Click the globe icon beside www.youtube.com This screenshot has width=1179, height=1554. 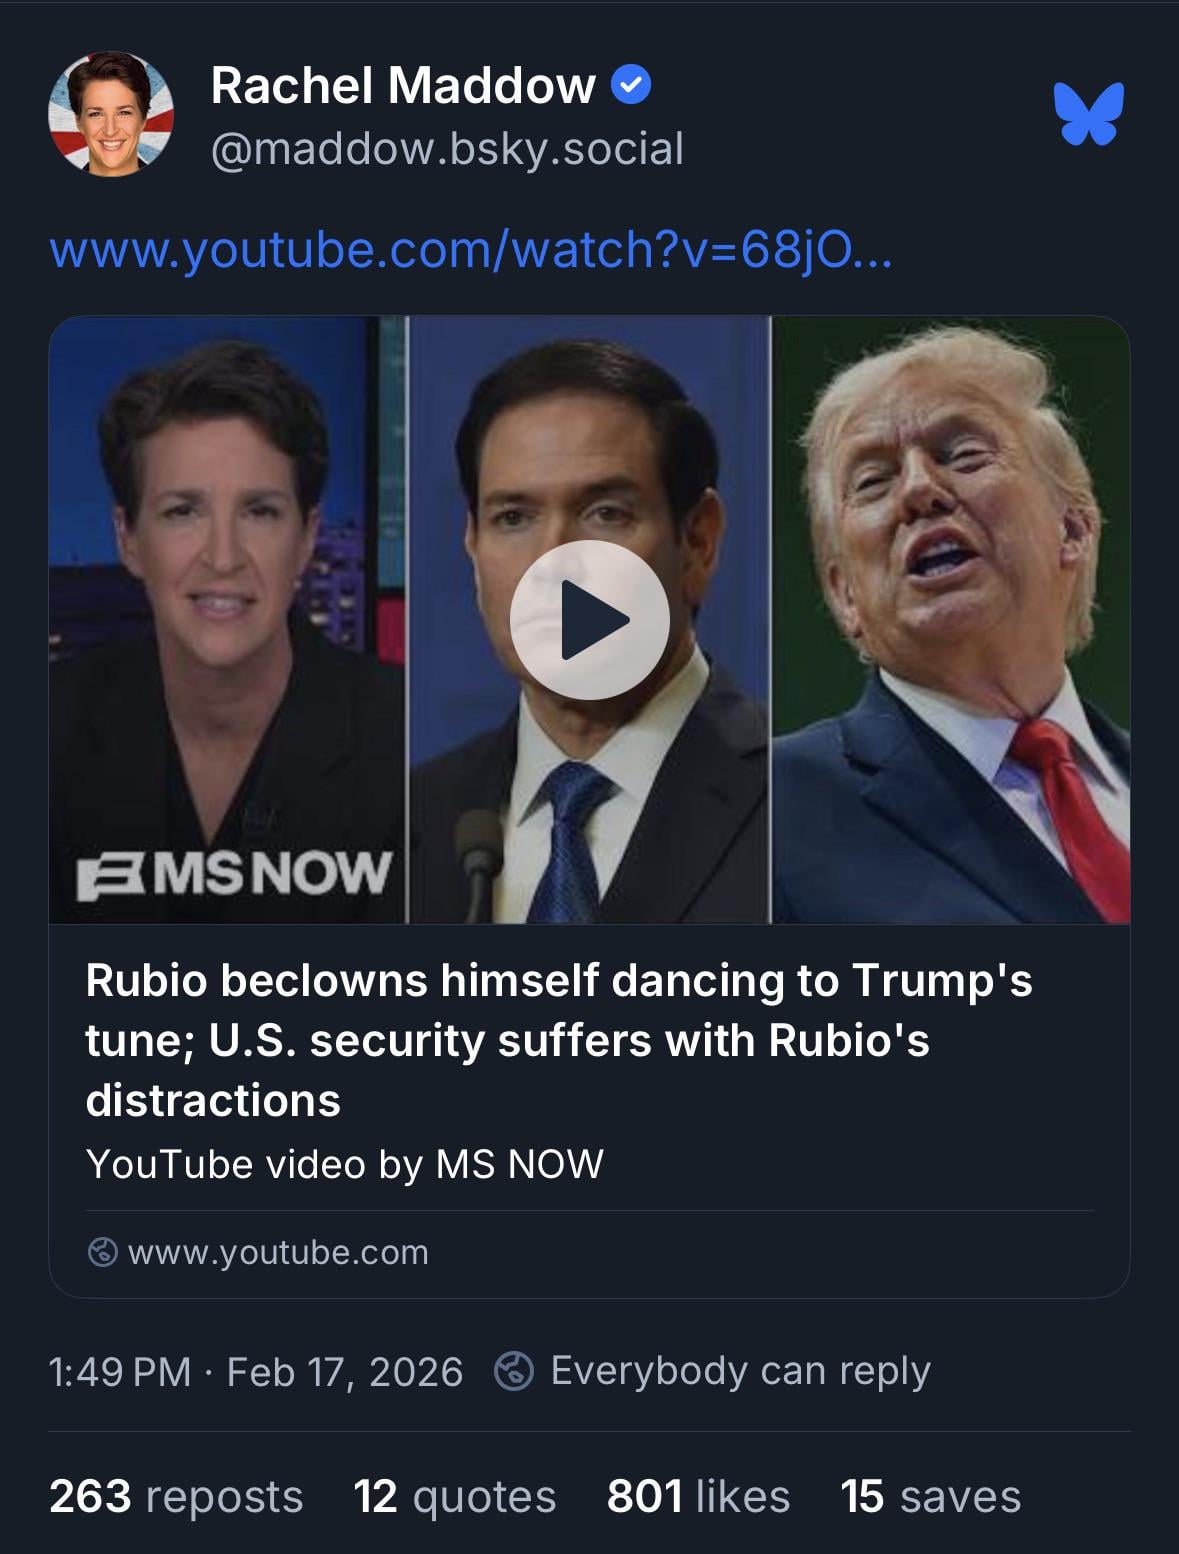click(103, 1252)
